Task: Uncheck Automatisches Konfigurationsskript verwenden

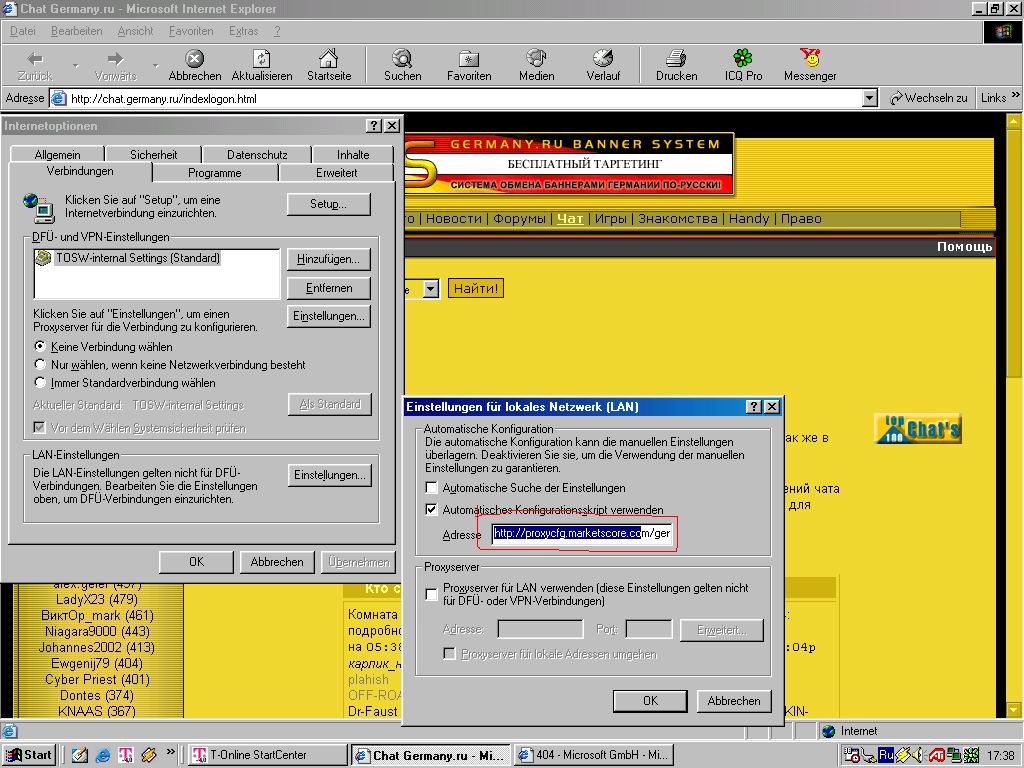Action: [431, 509]
